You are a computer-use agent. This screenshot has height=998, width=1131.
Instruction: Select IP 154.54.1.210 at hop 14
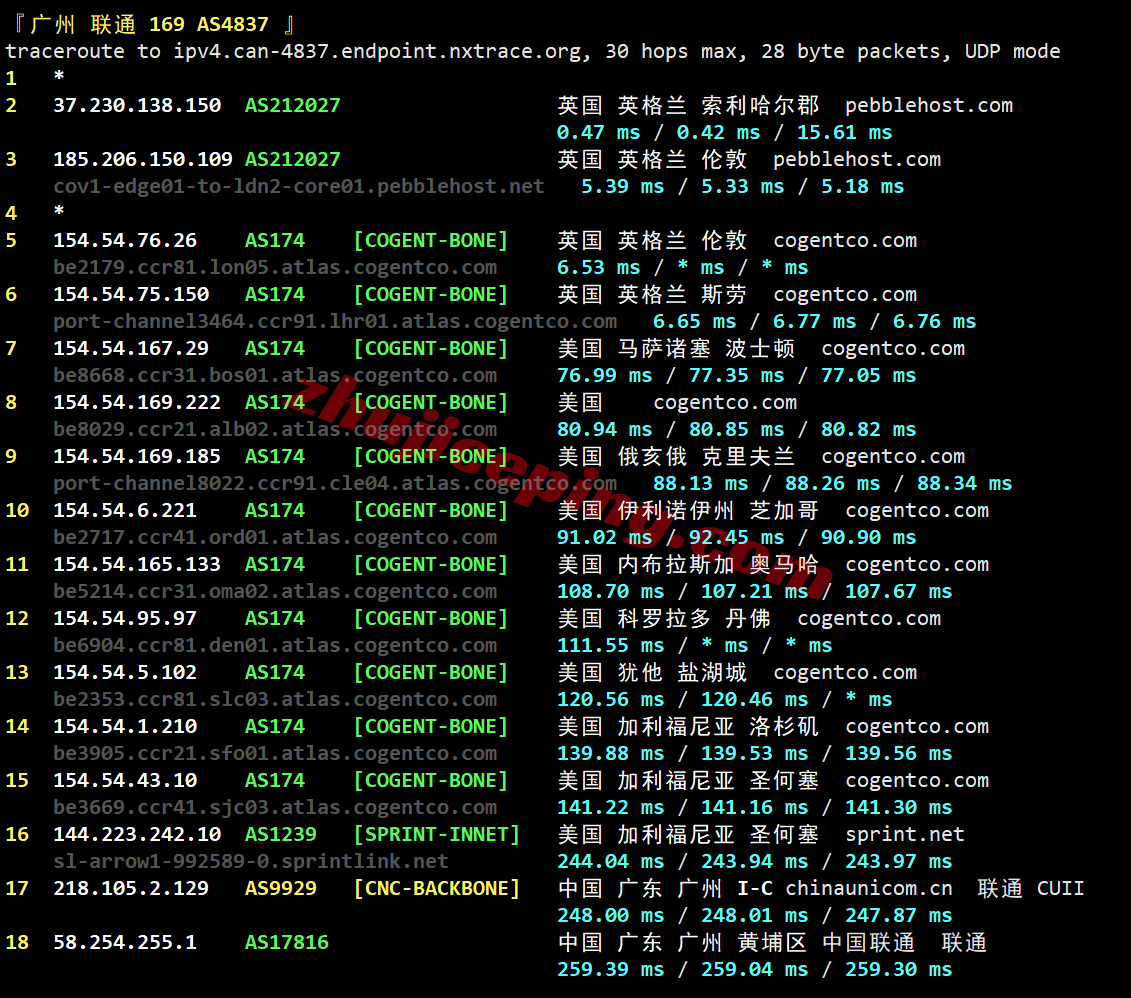coord(125,727)
